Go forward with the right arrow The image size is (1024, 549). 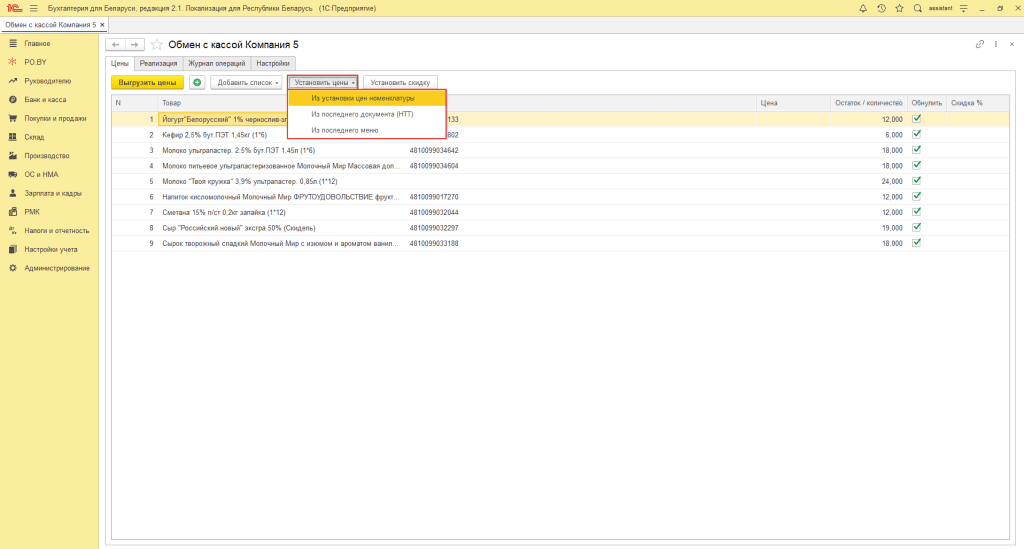pyautogui.click(x=135, y=44)
